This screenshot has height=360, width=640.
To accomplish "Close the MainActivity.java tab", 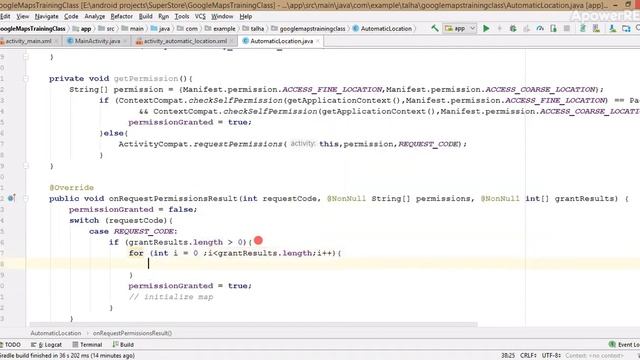I will point(125,41).
